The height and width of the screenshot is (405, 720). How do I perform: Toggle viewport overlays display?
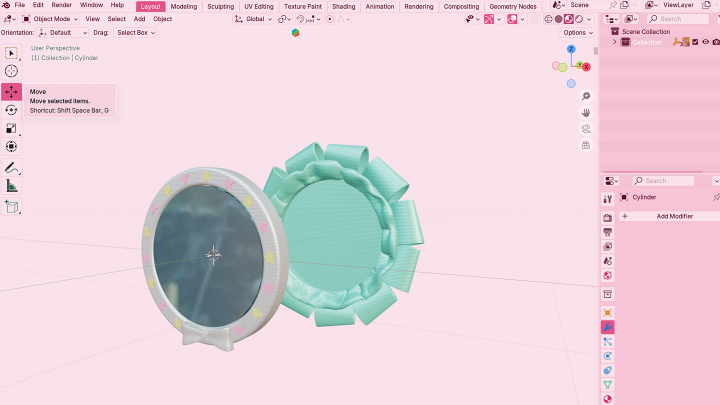coord(512,19)
